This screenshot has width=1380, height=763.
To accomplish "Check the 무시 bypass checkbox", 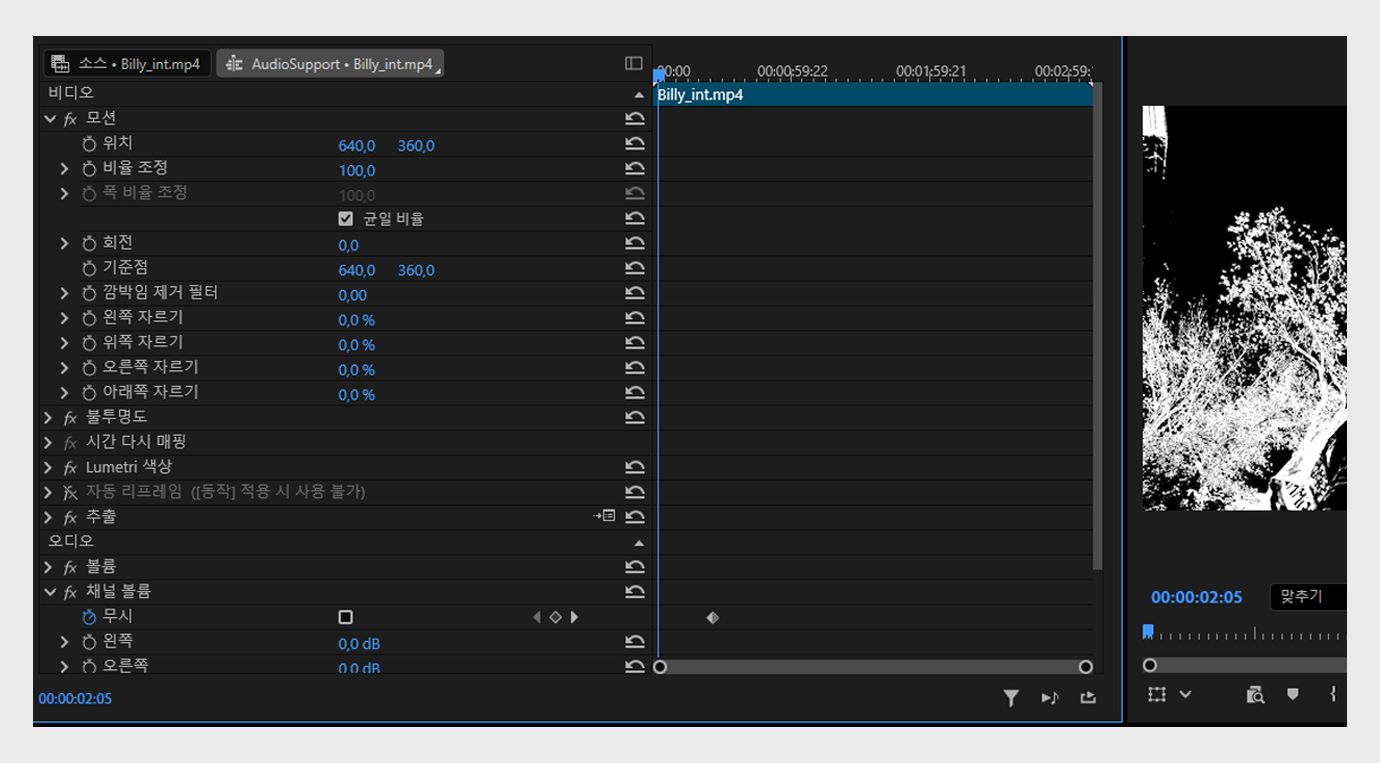I will click(346, 617).
